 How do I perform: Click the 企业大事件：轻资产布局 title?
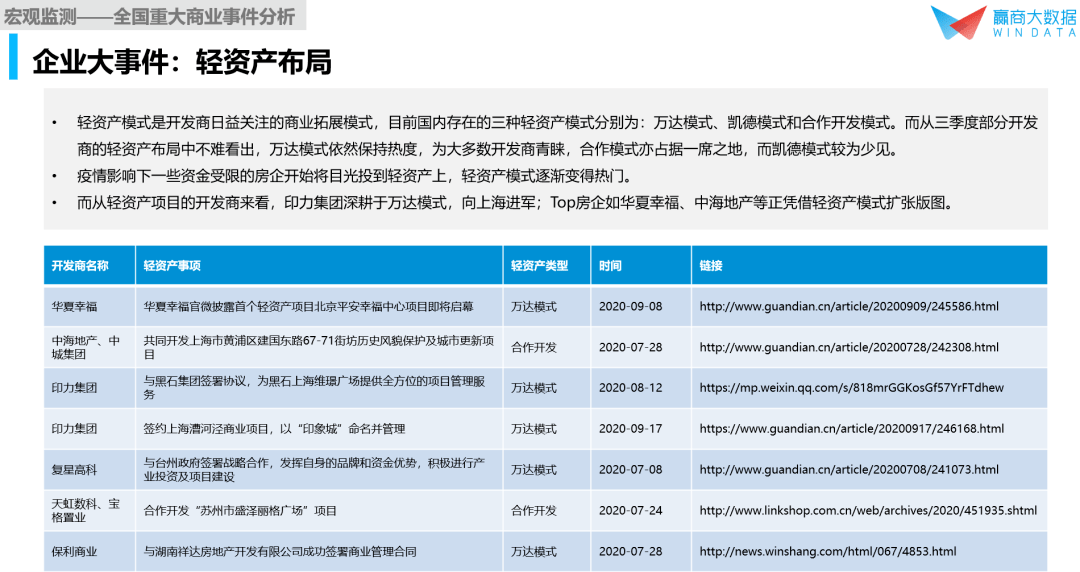[x=182, y=61]
